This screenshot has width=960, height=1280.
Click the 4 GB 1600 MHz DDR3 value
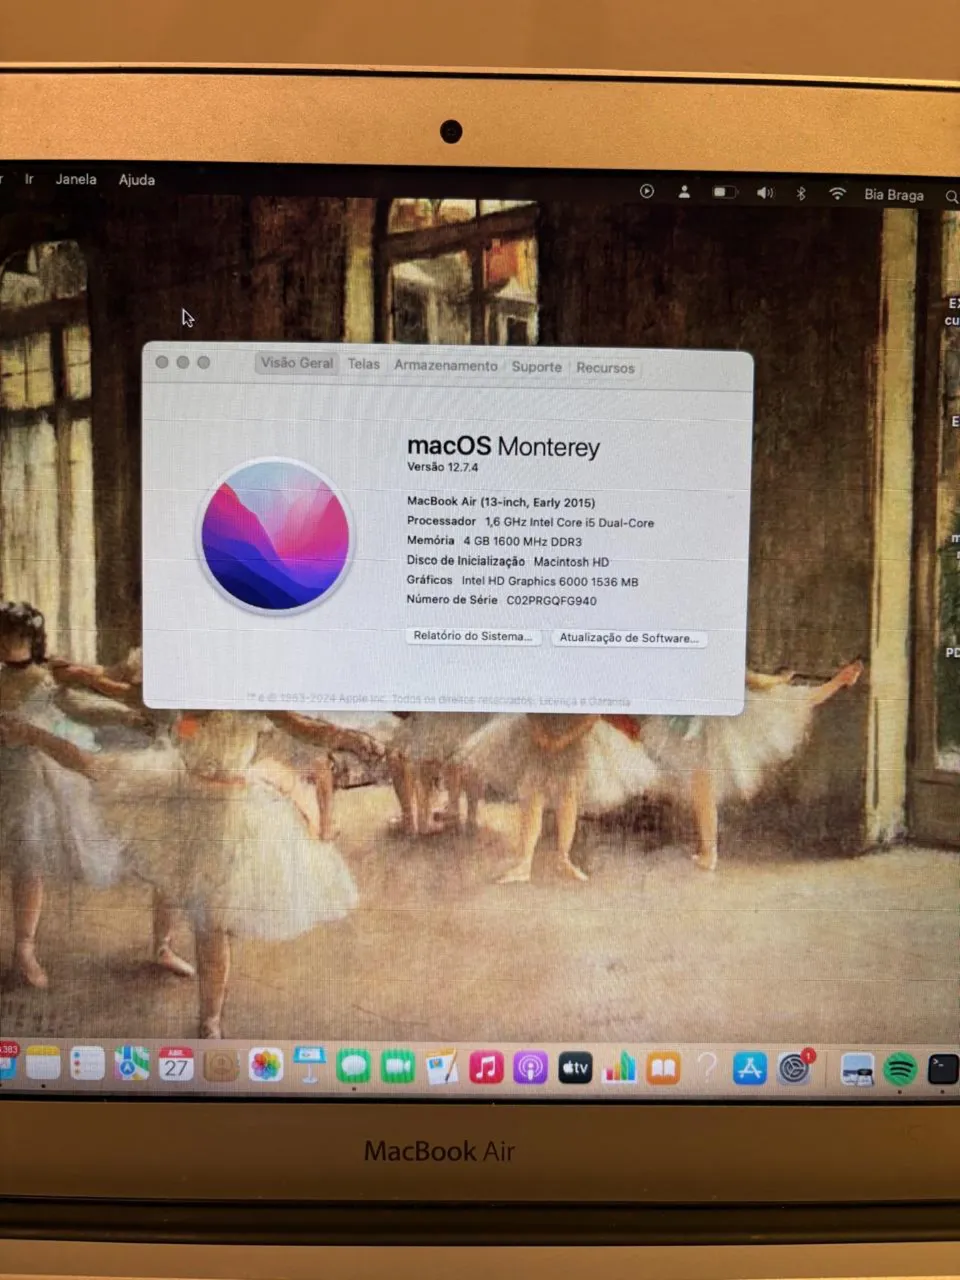coord(522,541)
